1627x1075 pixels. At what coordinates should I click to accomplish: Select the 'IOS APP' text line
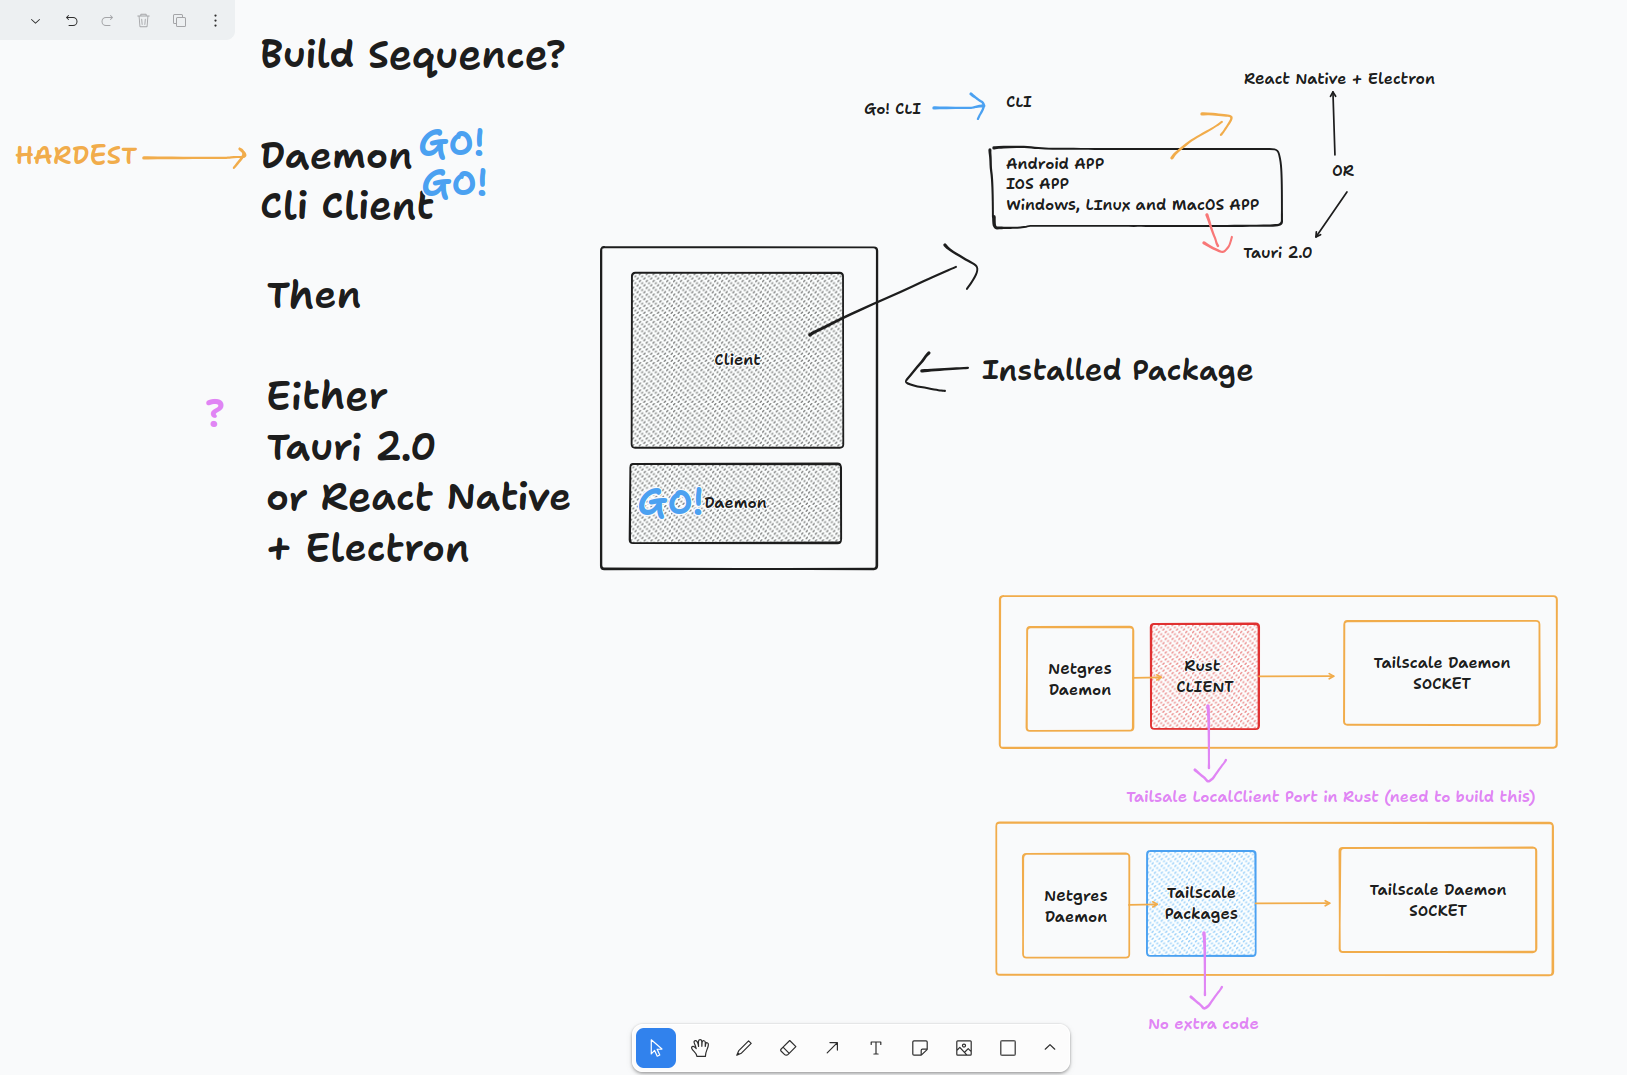pos(1037,184)
